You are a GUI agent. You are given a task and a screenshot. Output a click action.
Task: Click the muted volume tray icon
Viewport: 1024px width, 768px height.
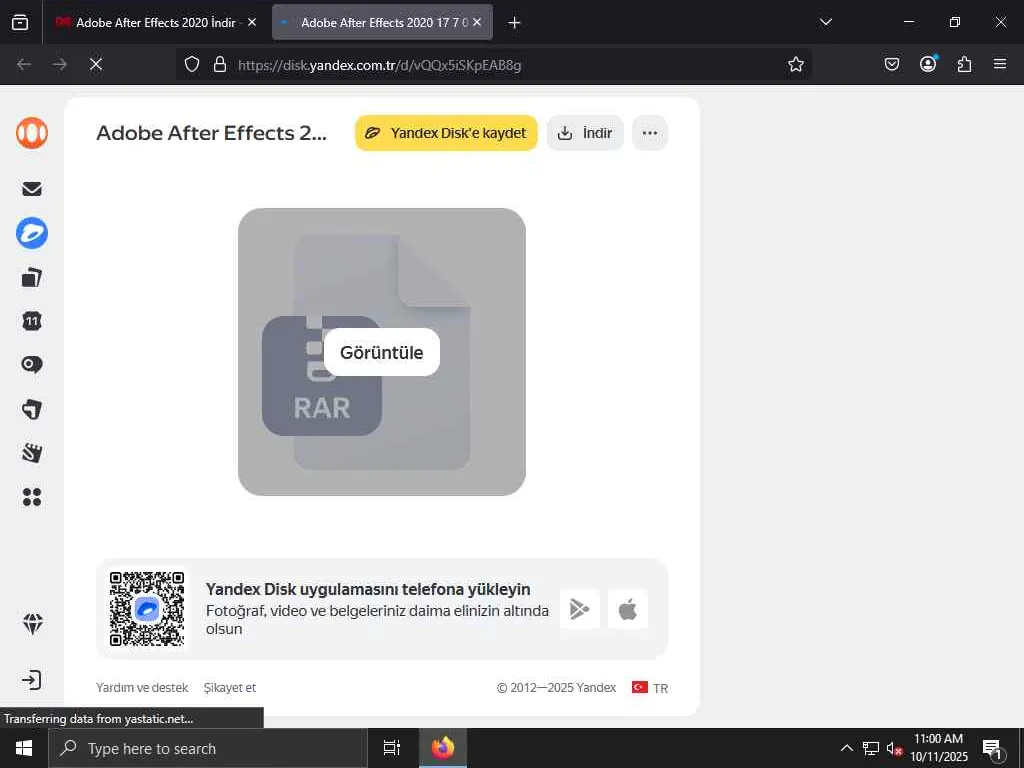pos(894,748)
